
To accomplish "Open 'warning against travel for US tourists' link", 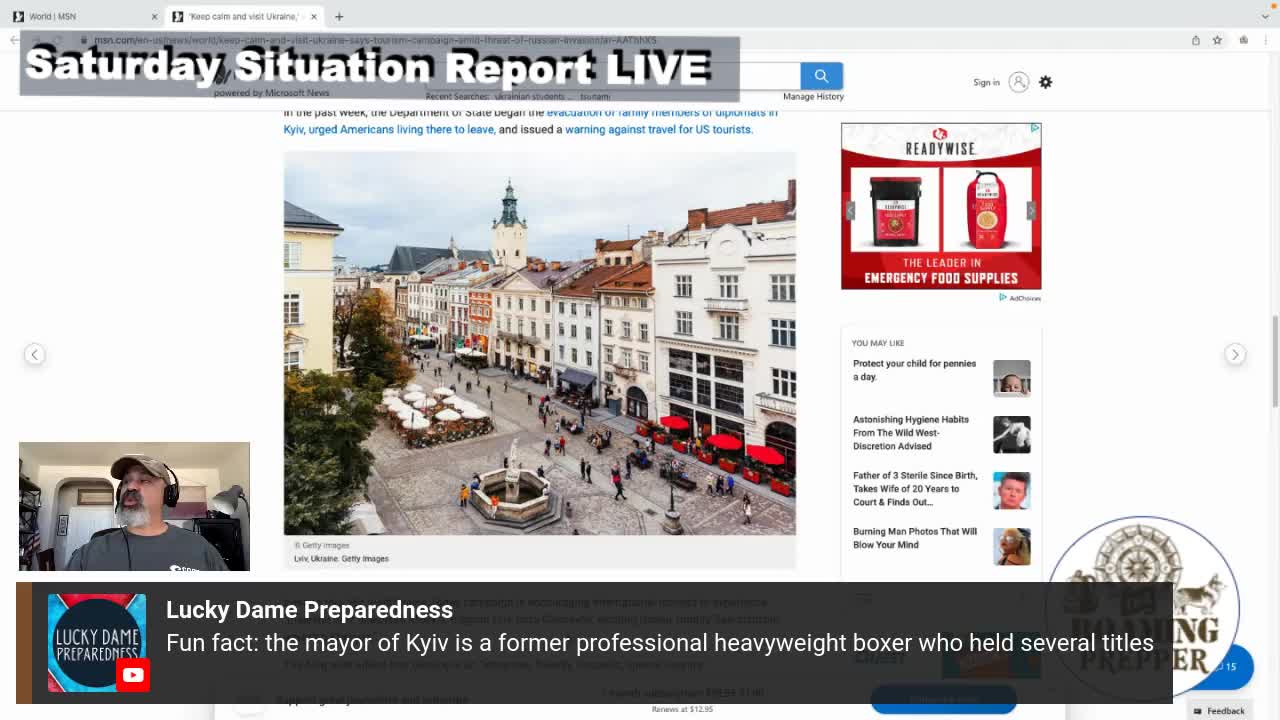I will click(x=658, y=129).
